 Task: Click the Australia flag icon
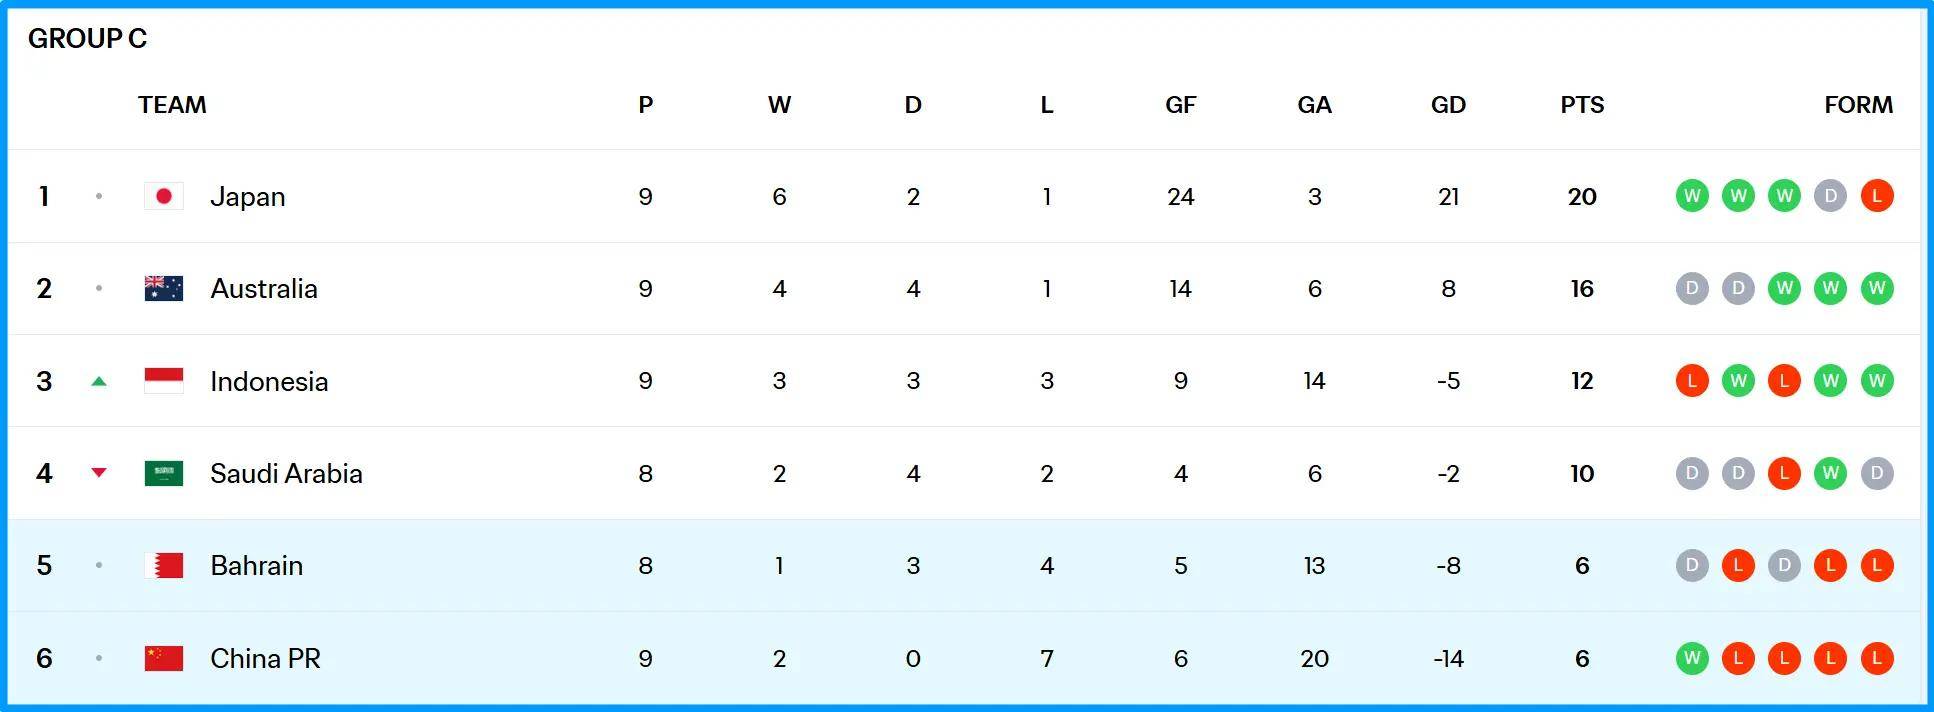pos(164,288)
